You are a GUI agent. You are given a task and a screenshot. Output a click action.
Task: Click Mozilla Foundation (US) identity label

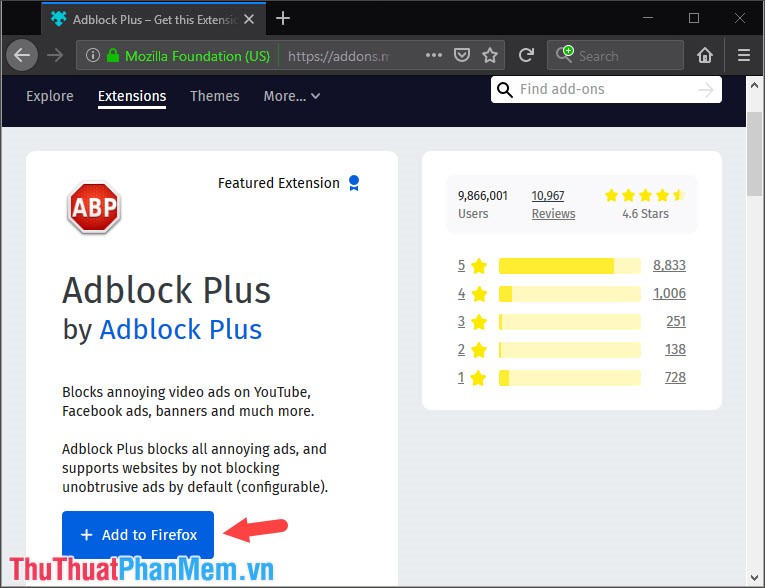(x=197, y=56)
